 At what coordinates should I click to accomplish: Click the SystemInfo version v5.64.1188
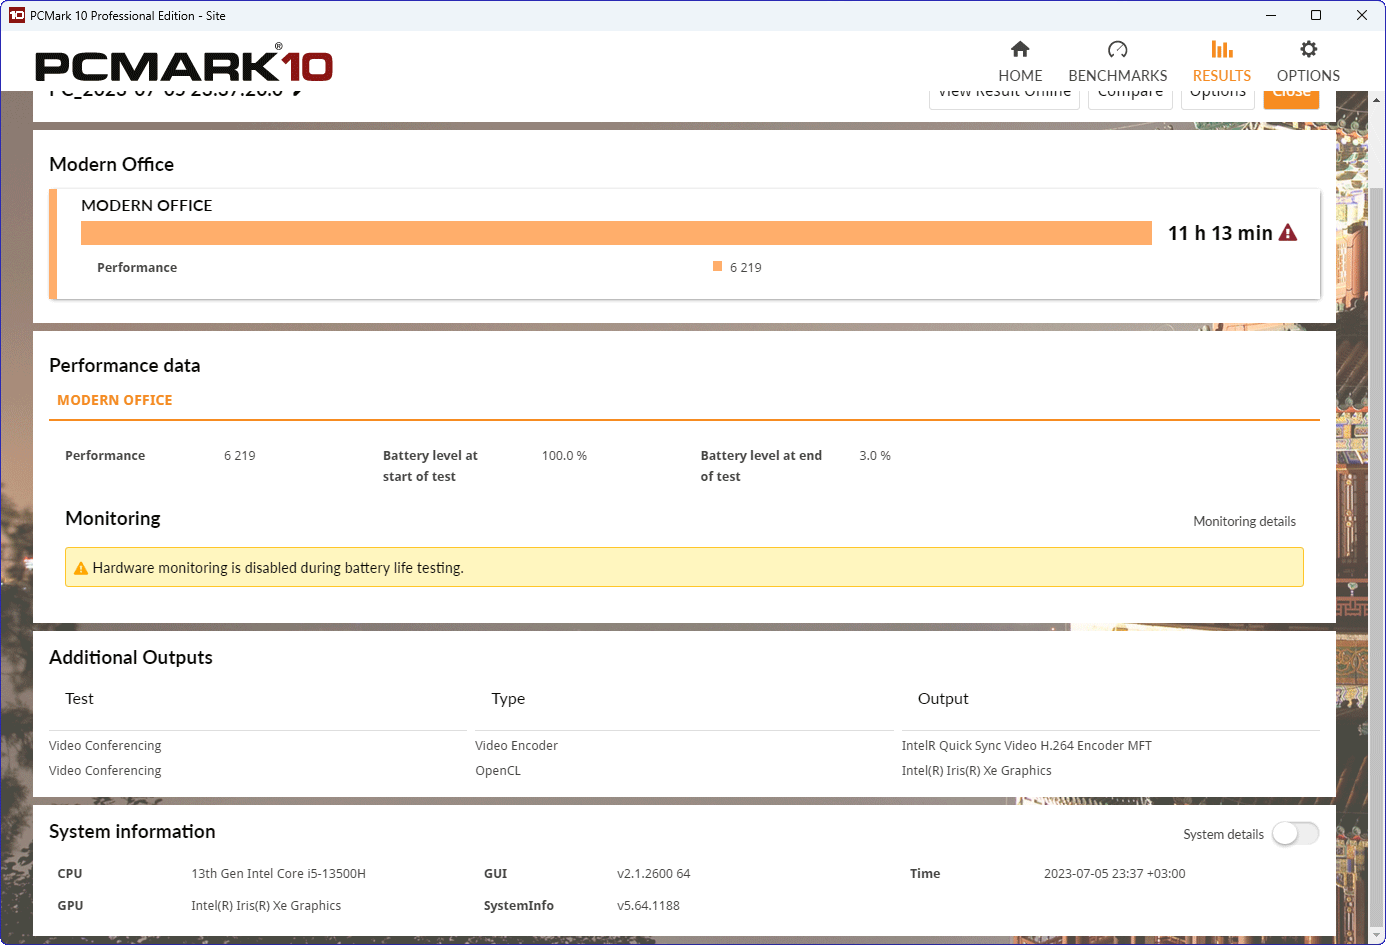[648, 905]
